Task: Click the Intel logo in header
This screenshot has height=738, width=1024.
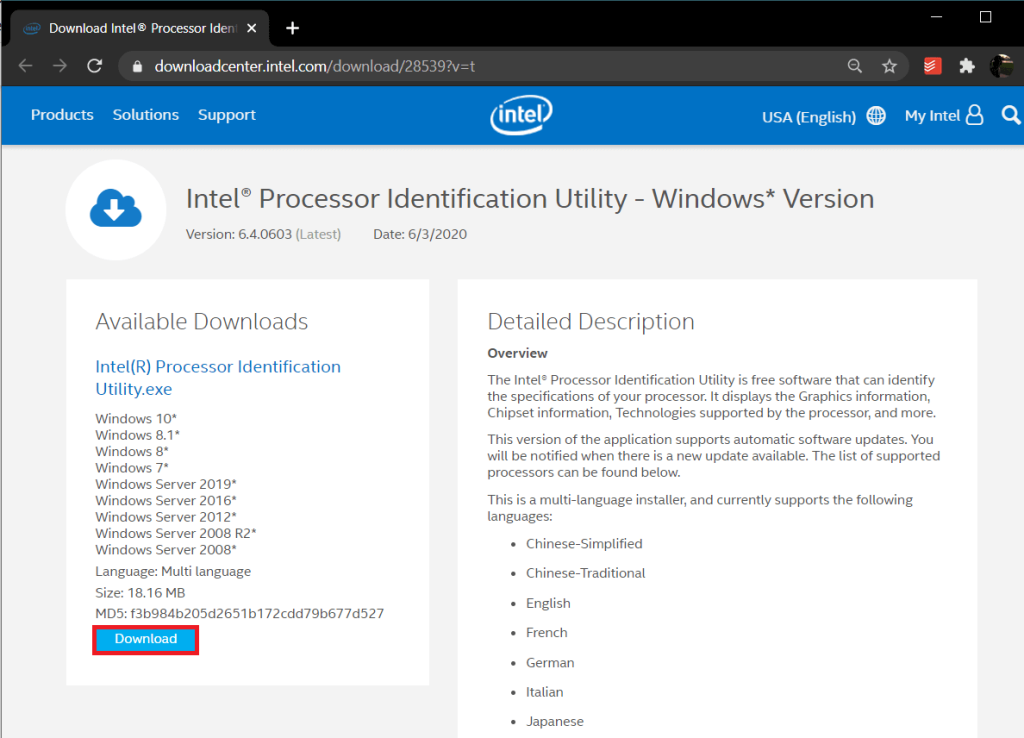Action: (x=521, y=115)
